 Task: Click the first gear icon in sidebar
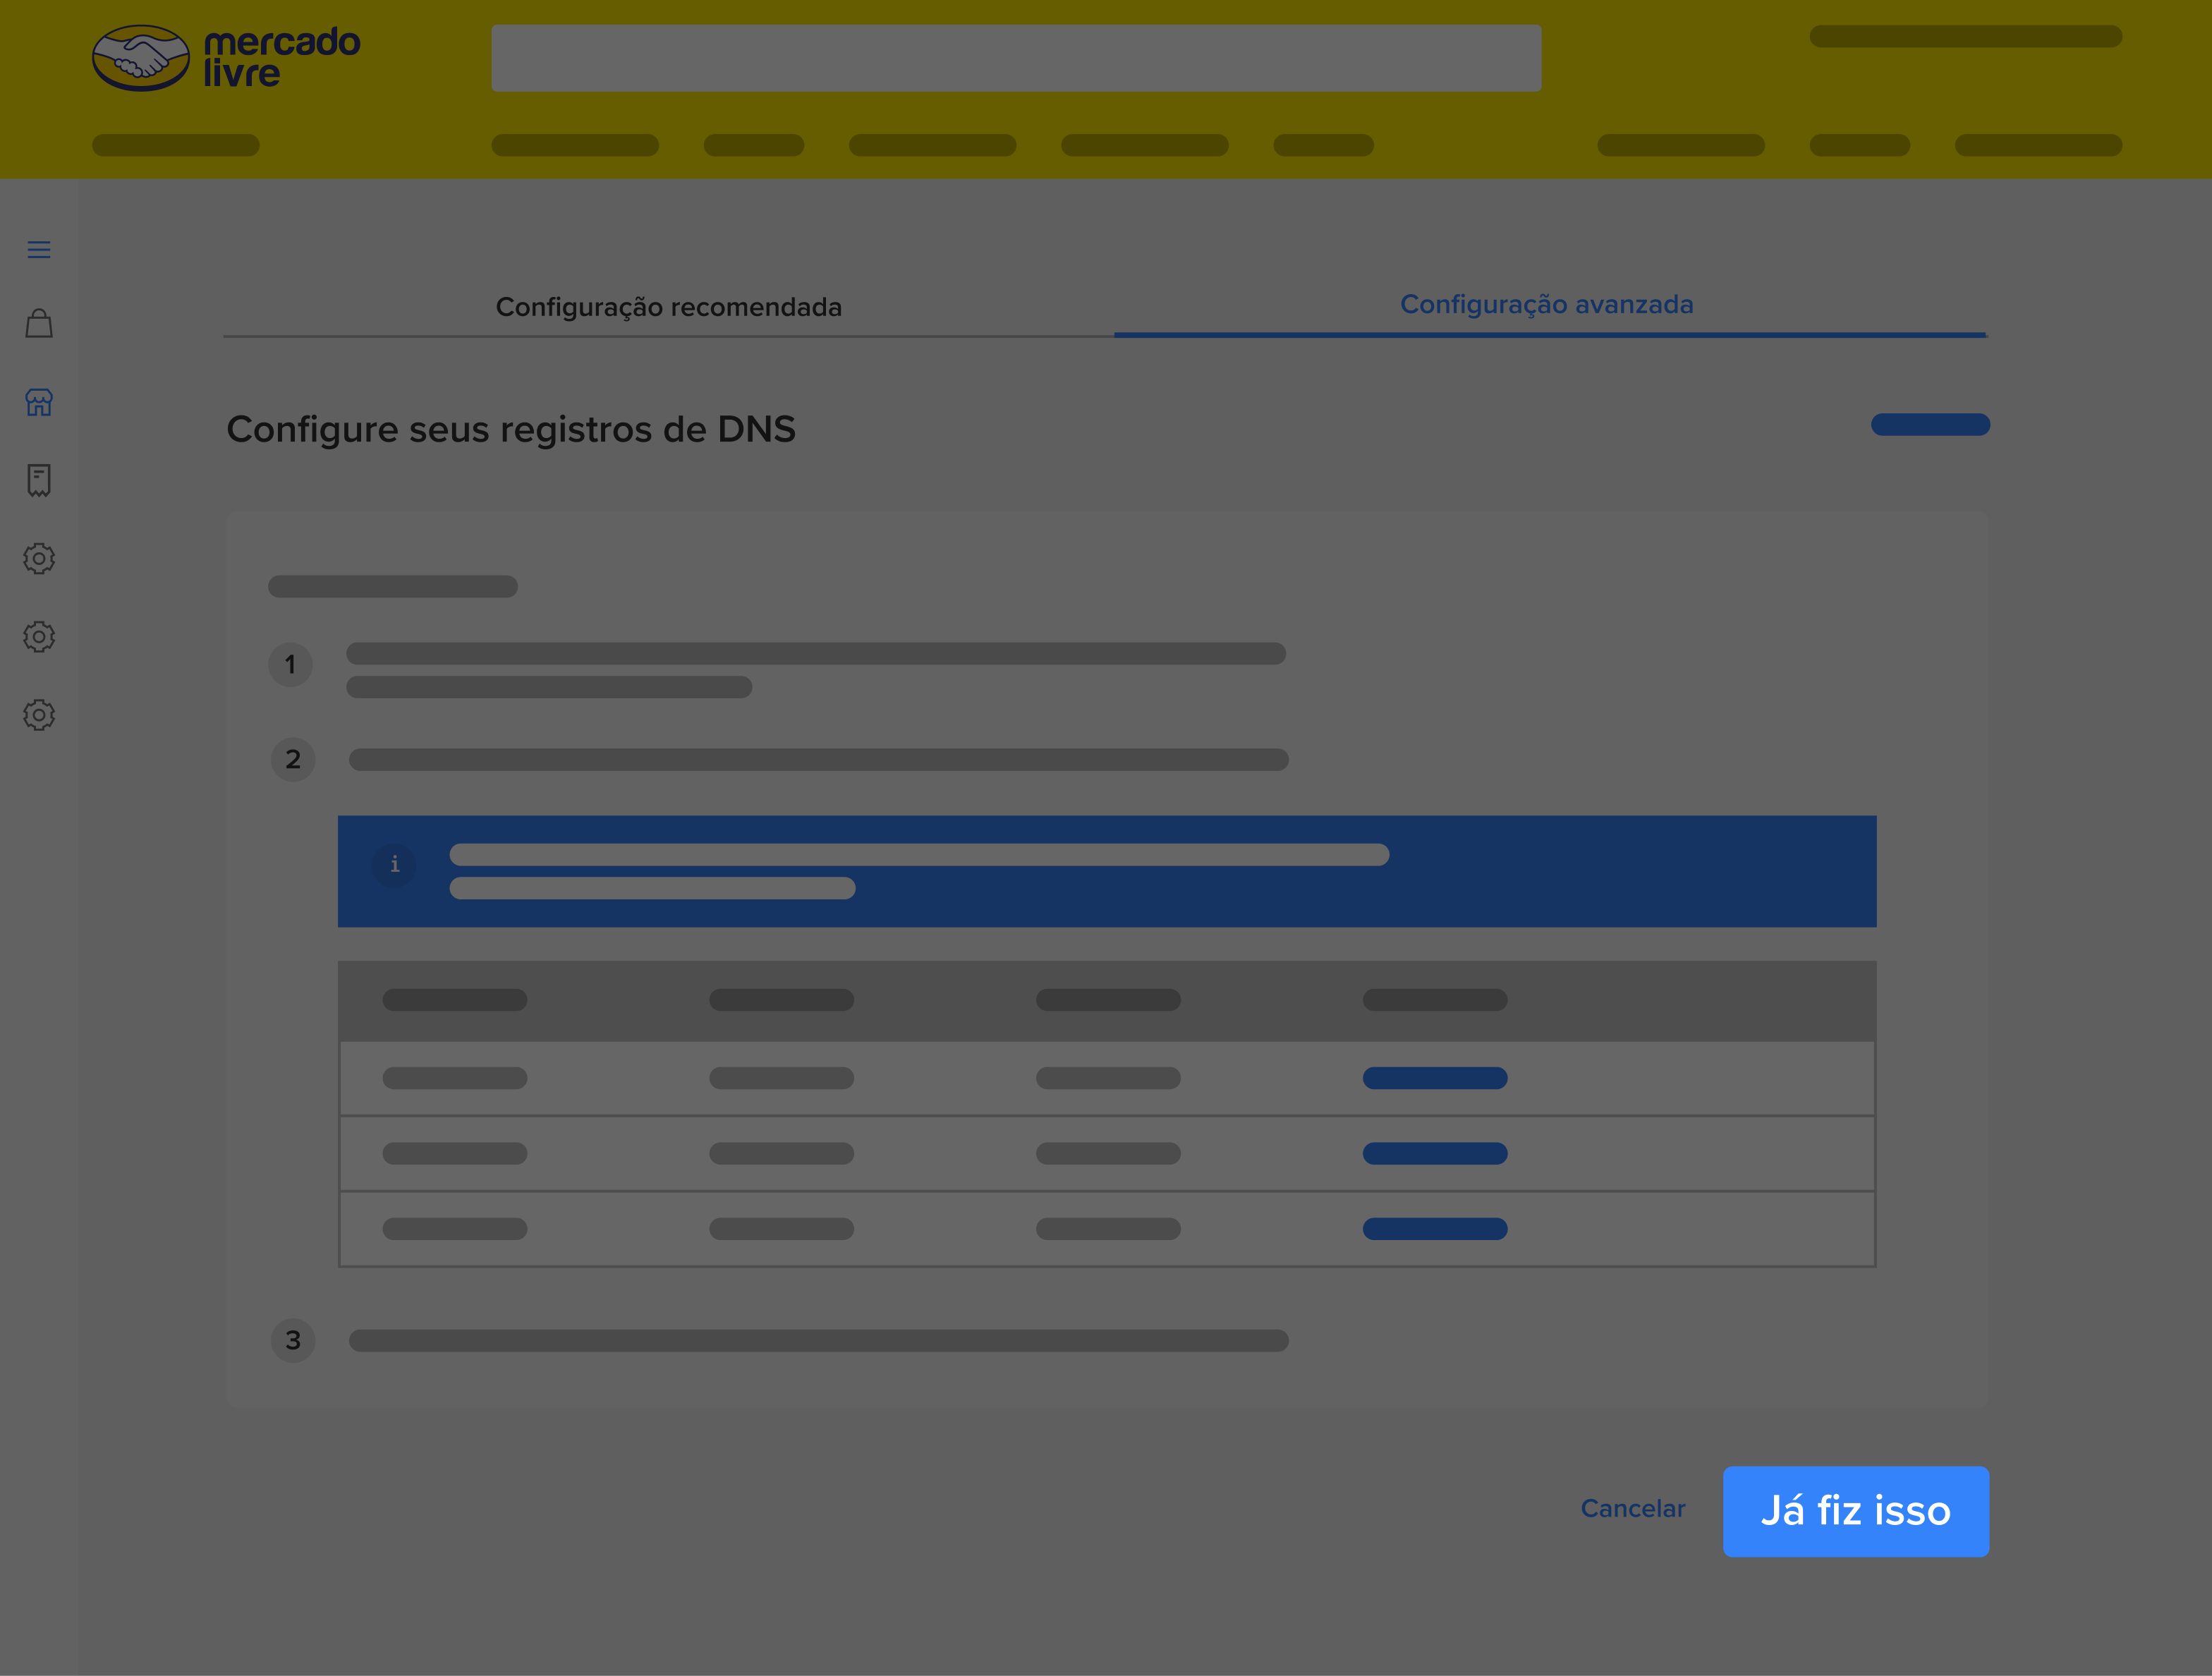39,558
